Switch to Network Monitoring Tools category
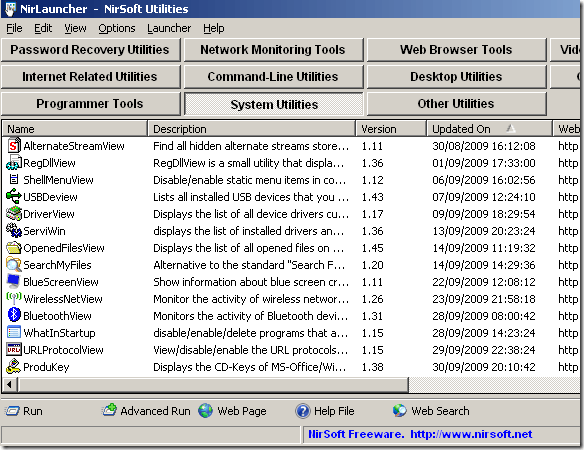 273,50
